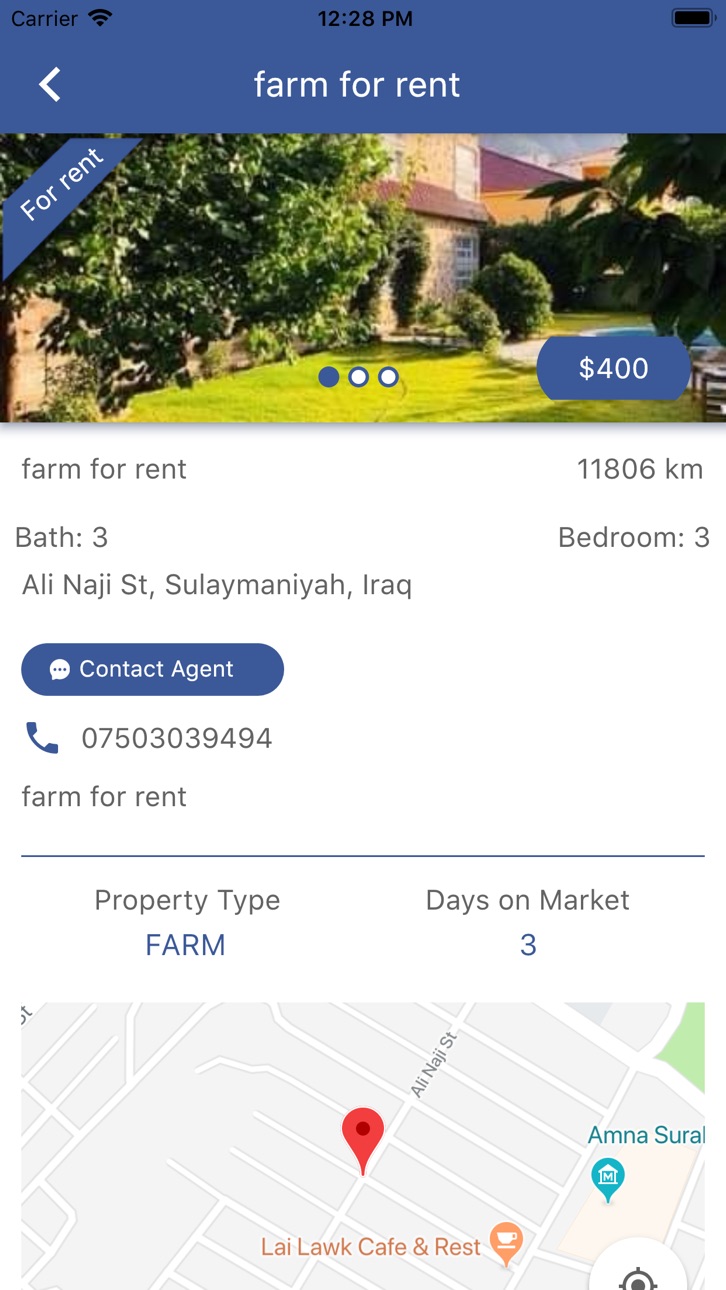Go back using the header arrow

(50, 85)
